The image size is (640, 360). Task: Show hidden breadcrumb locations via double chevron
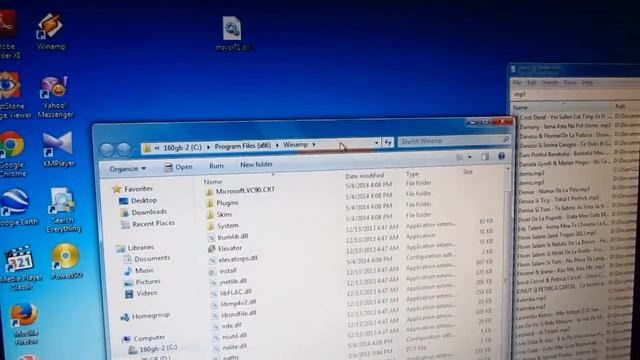click(157, 148)
